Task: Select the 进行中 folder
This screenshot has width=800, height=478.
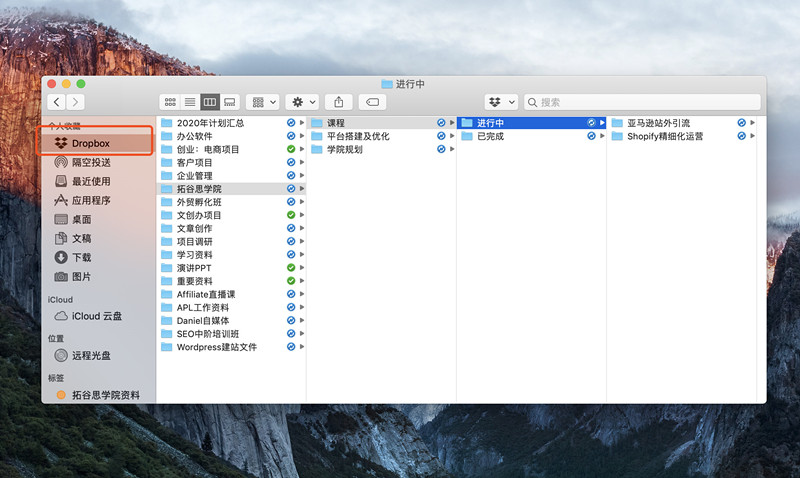Action: (x=532, y=123)
